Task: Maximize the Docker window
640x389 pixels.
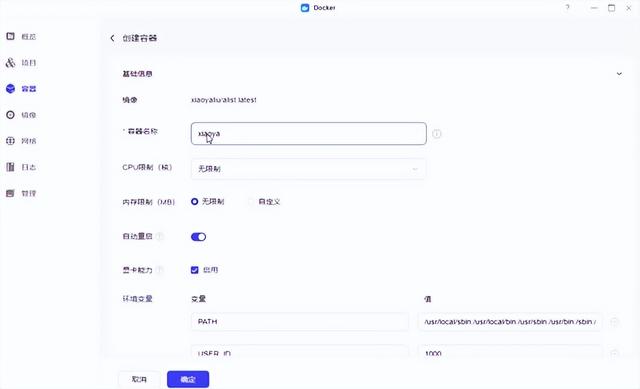Action: (611, 8)
